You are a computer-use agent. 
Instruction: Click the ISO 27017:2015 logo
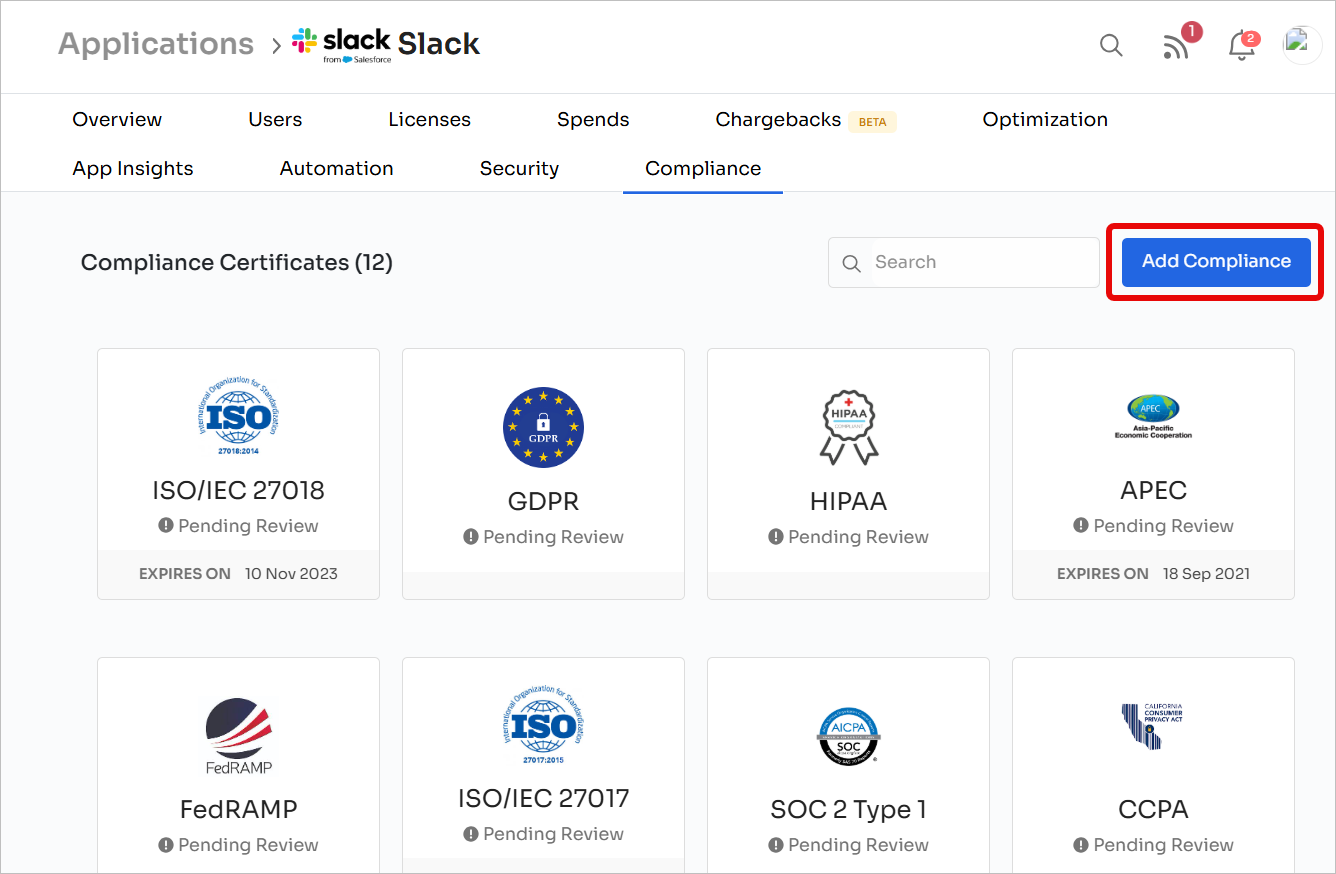(543, 726)
